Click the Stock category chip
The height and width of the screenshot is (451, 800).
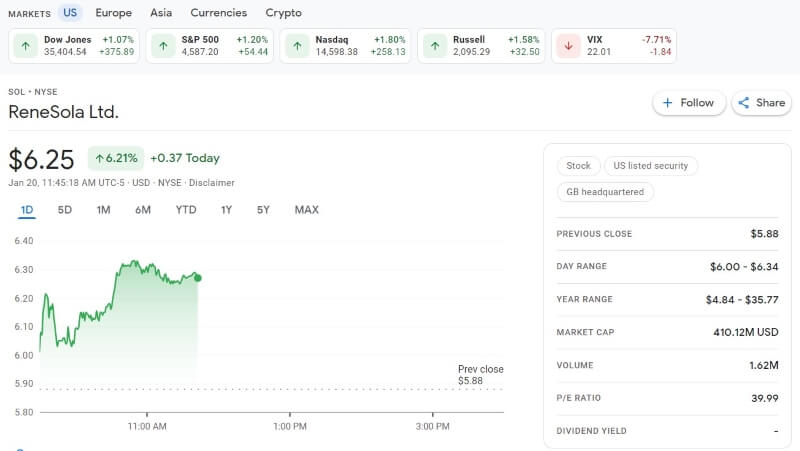tap(578, 166)
